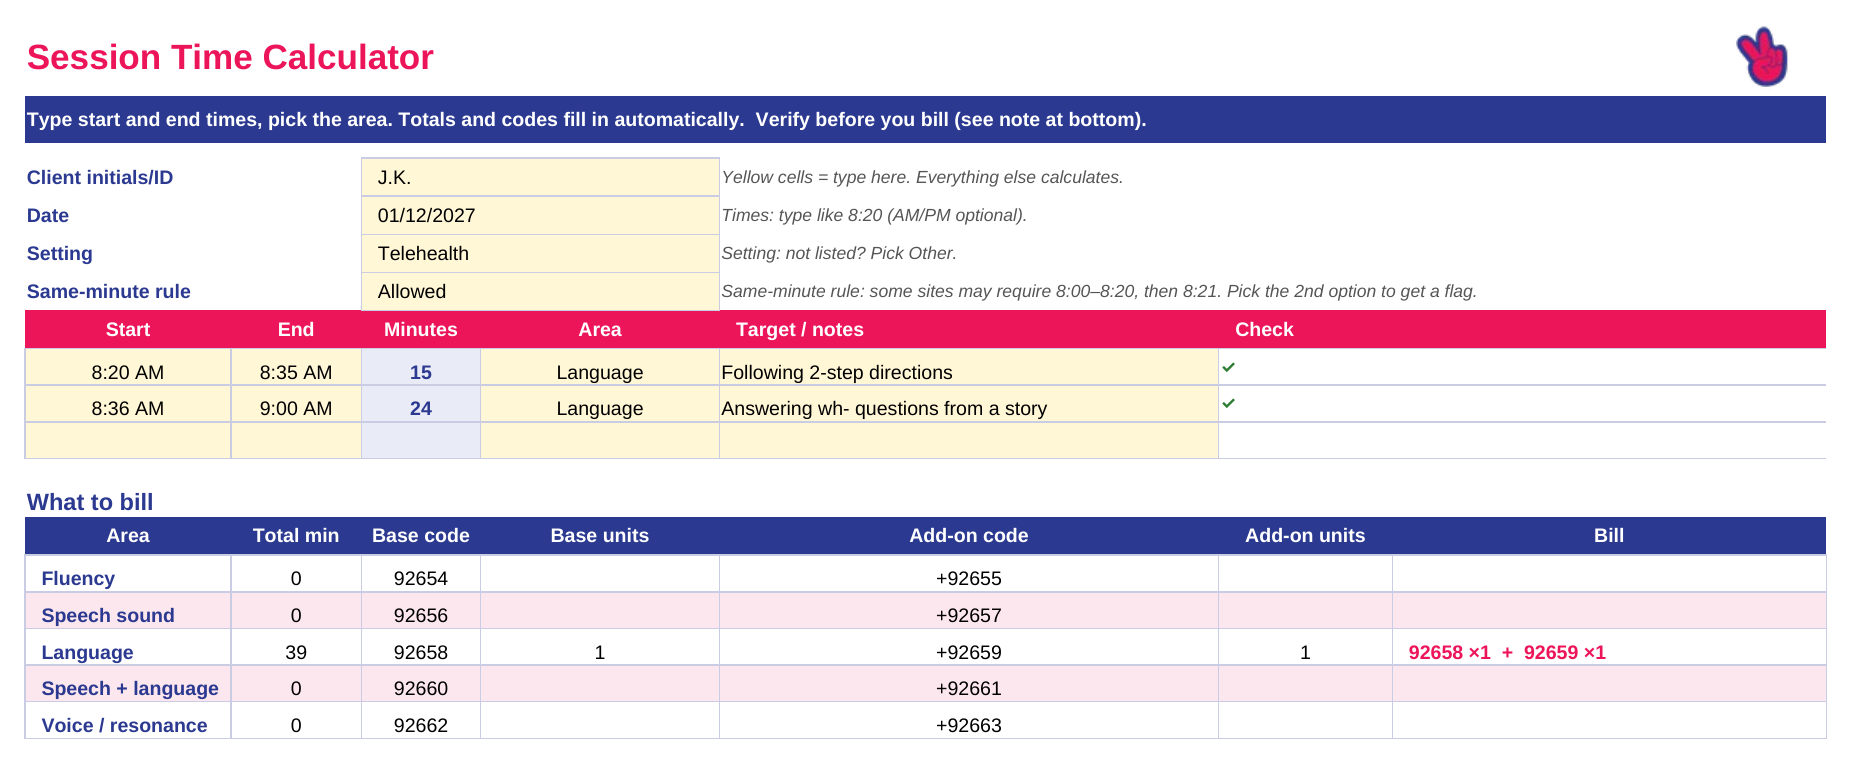The width and height of the screenshot is (1851, 763).
Task: Select the 'Voice / resonance' row label
Action: (x=124, y=725)
